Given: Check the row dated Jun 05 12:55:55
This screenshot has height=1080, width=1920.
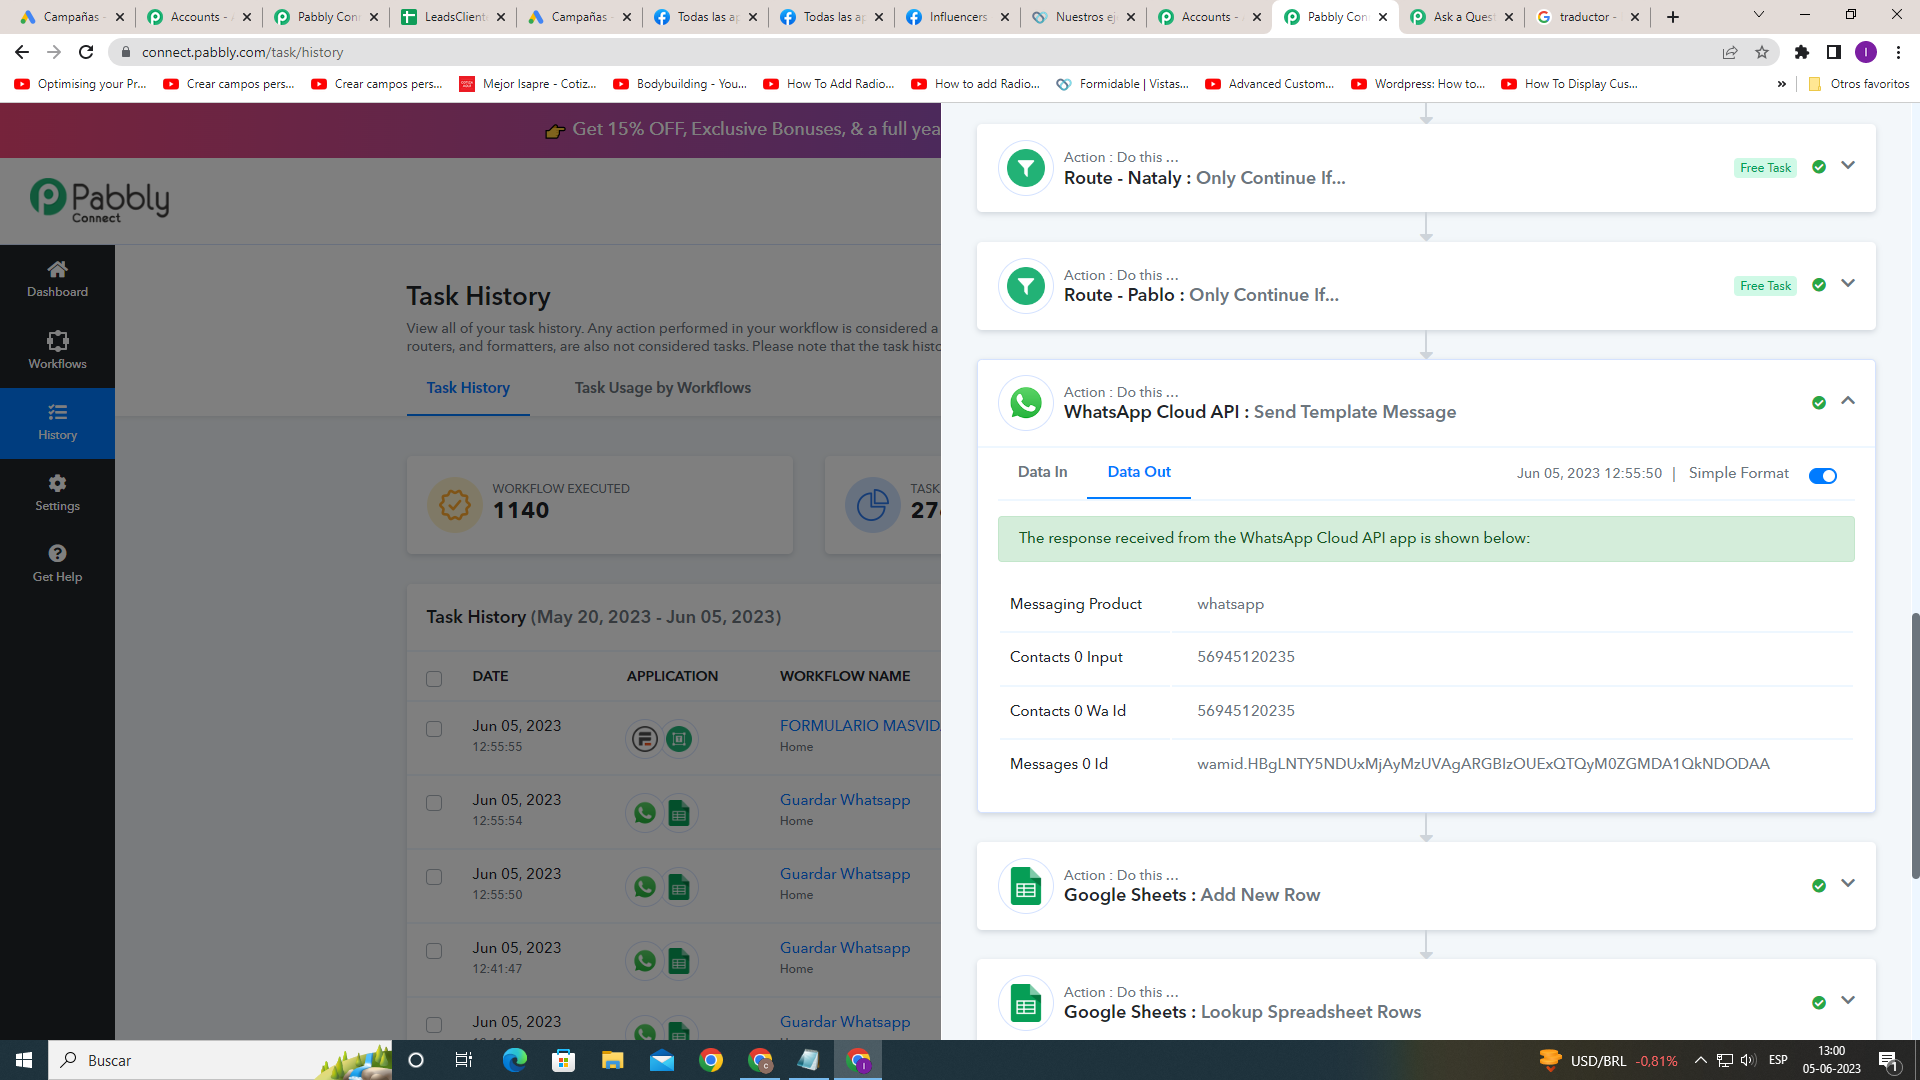Looking at the screenshot, I should [x=434, y=729].
